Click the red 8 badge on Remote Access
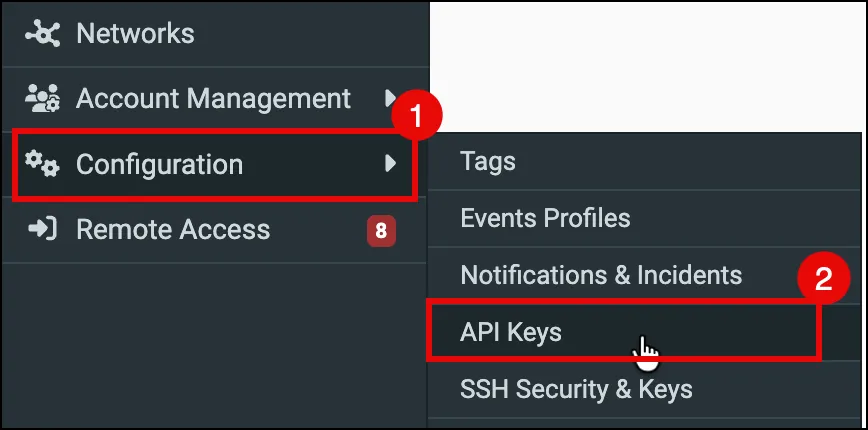 [381, 230]
